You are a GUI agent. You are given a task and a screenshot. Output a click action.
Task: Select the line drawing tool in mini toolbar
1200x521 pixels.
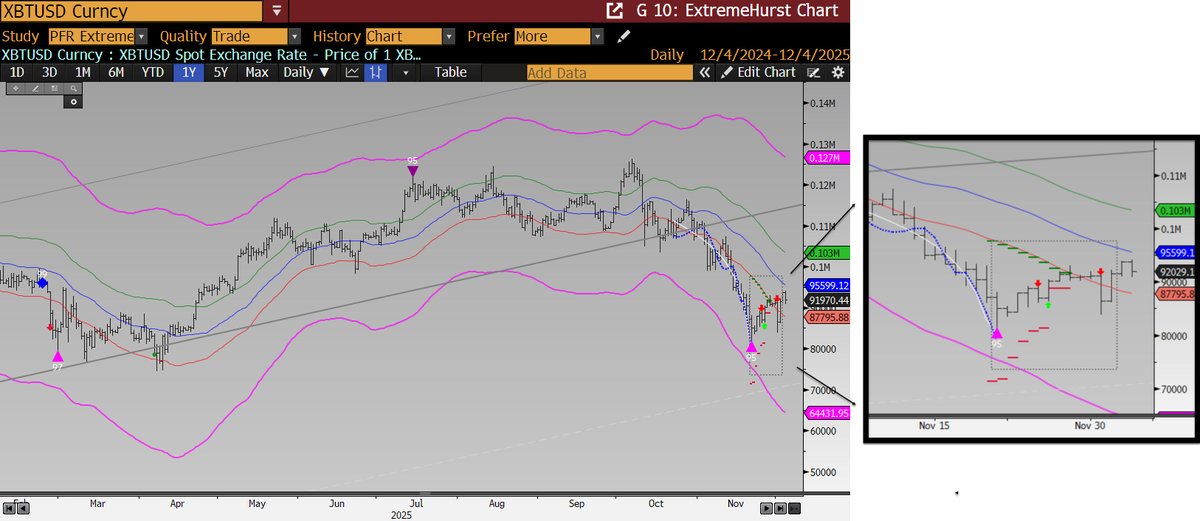(x=35, y=89)
